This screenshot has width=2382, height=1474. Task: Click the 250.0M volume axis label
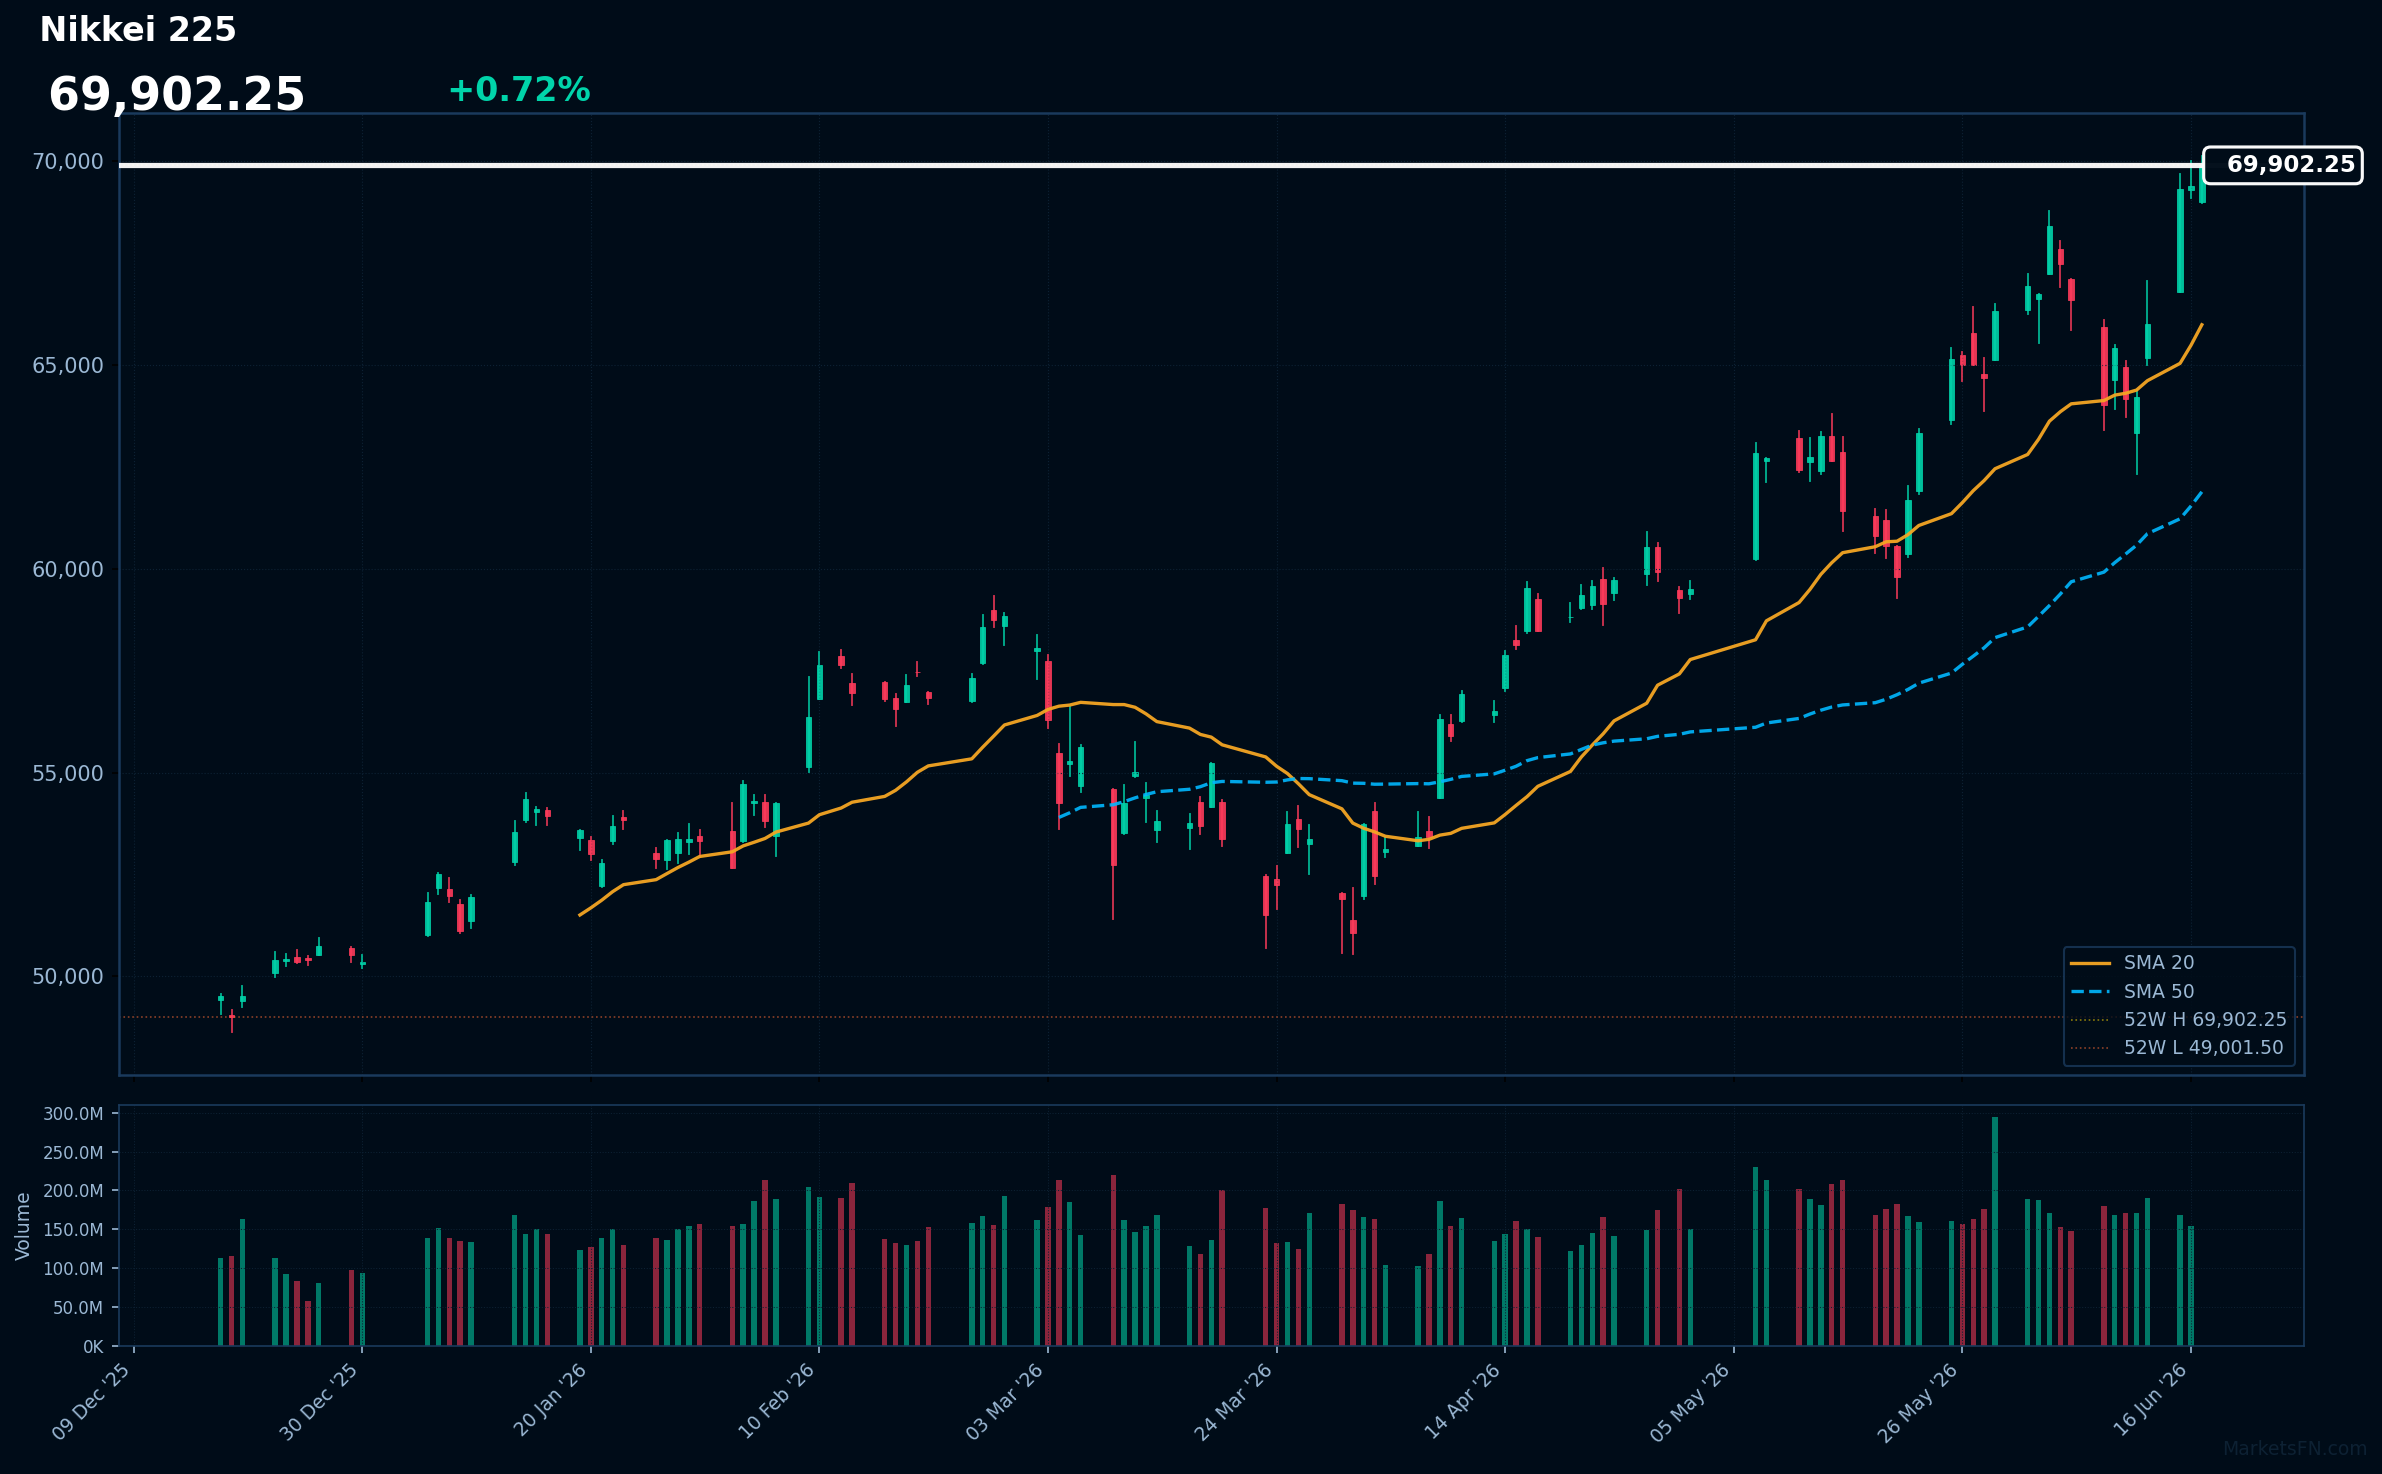(x=73, y=1153)
